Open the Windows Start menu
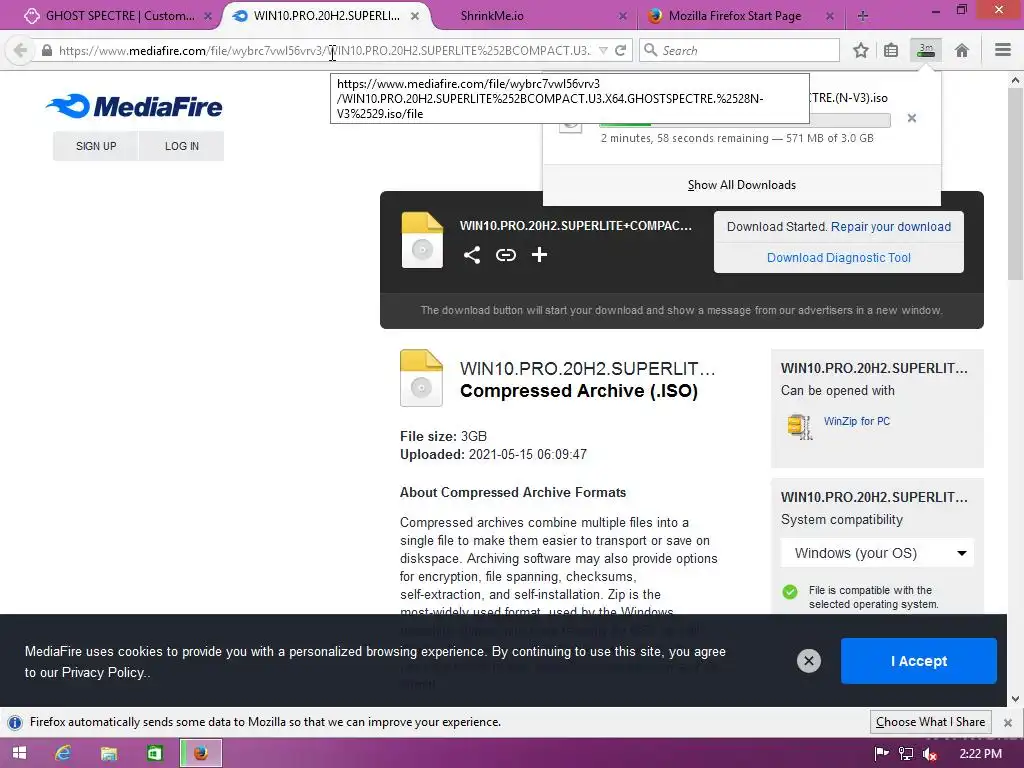 tap(19, 753)
